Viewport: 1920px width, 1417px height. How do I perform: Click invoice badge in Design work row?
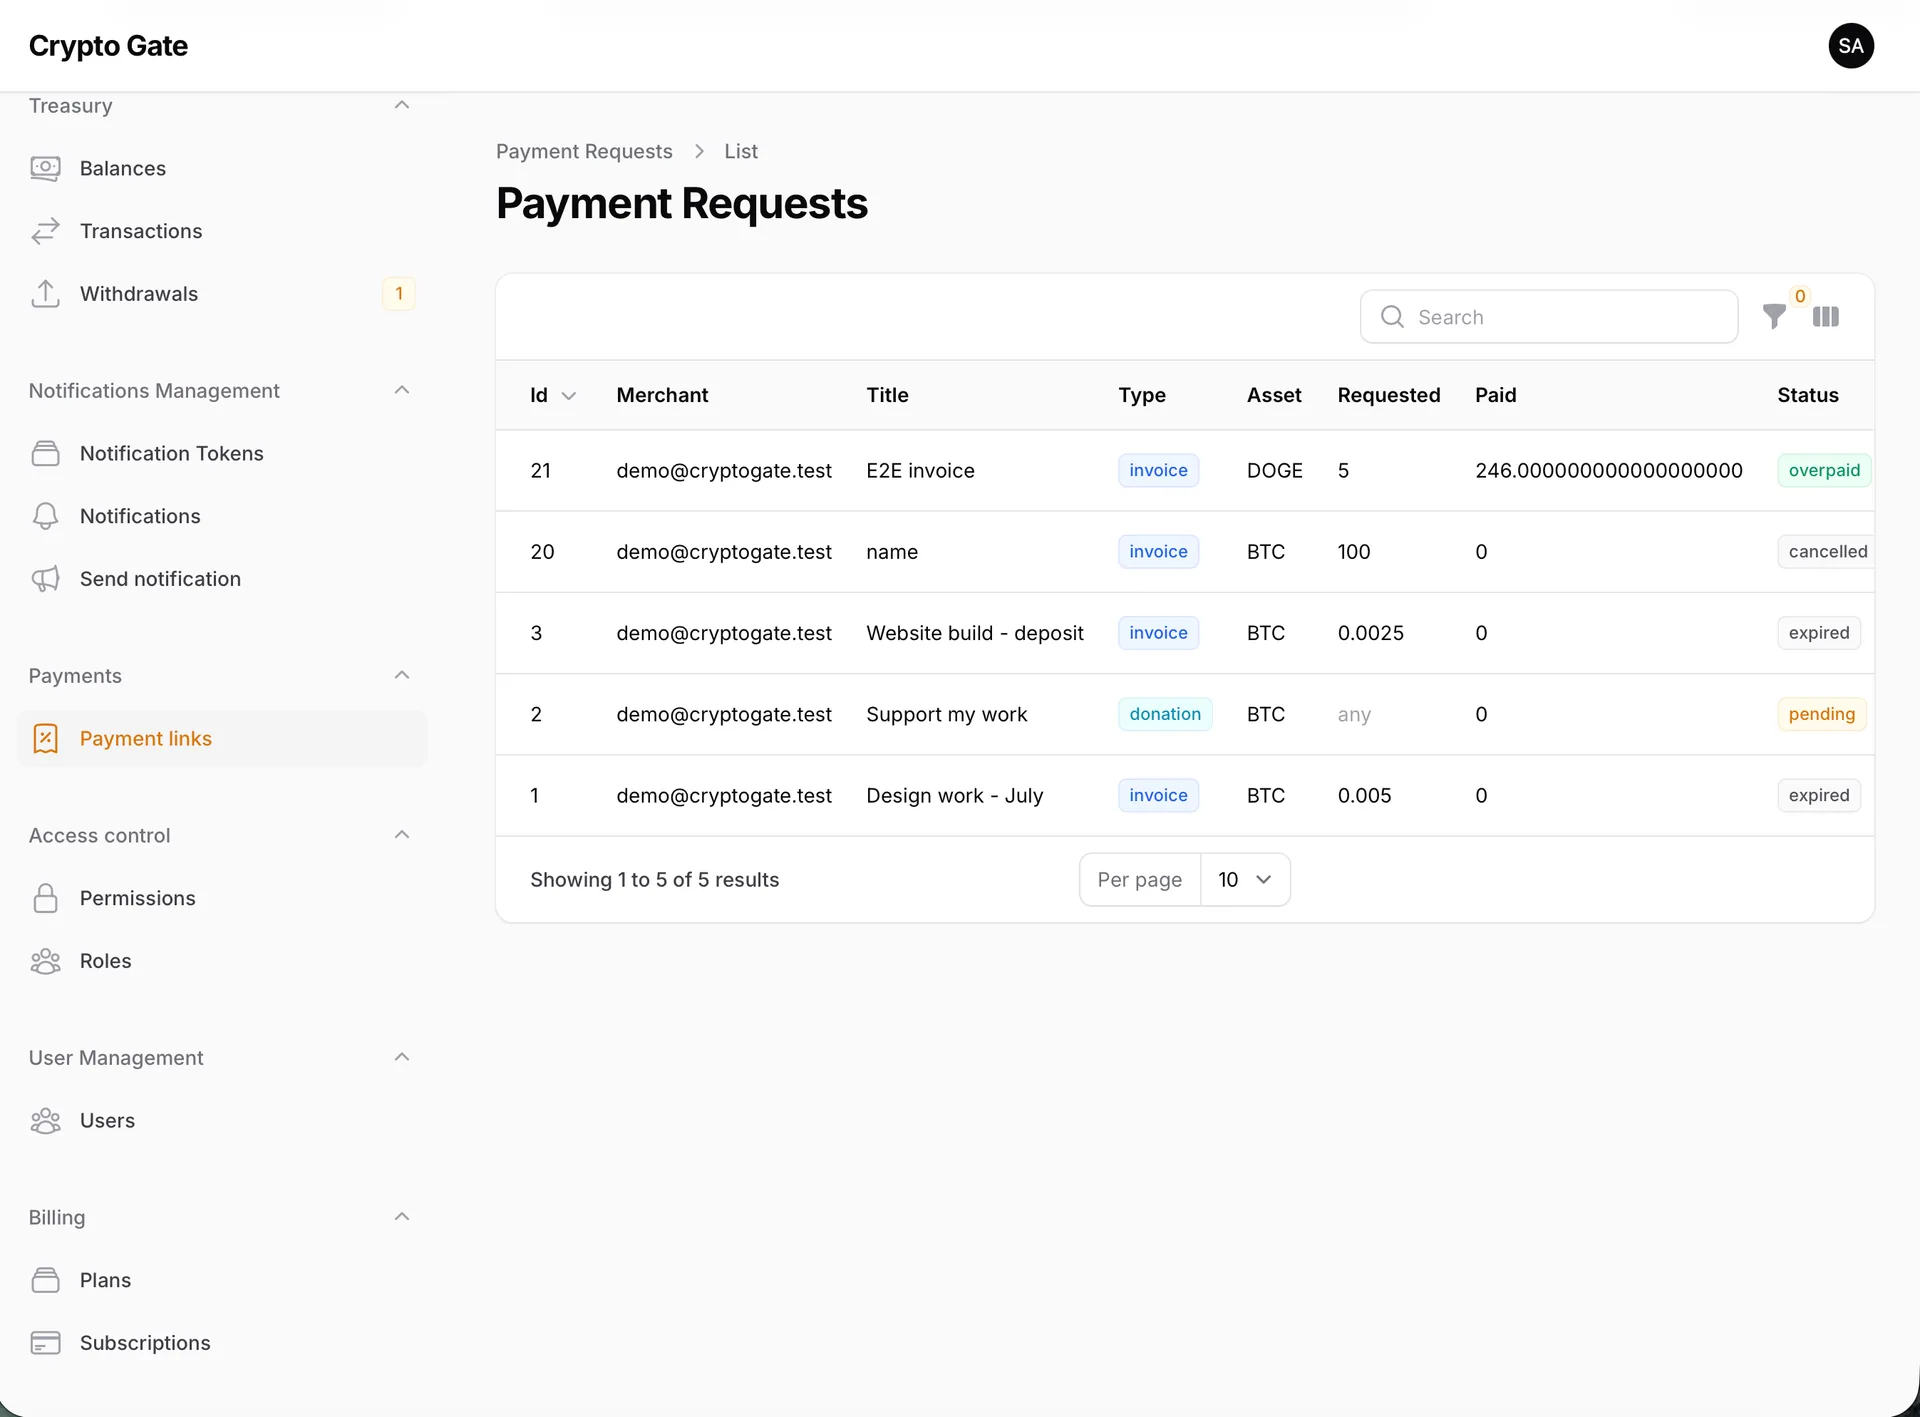click(1158, 796)
